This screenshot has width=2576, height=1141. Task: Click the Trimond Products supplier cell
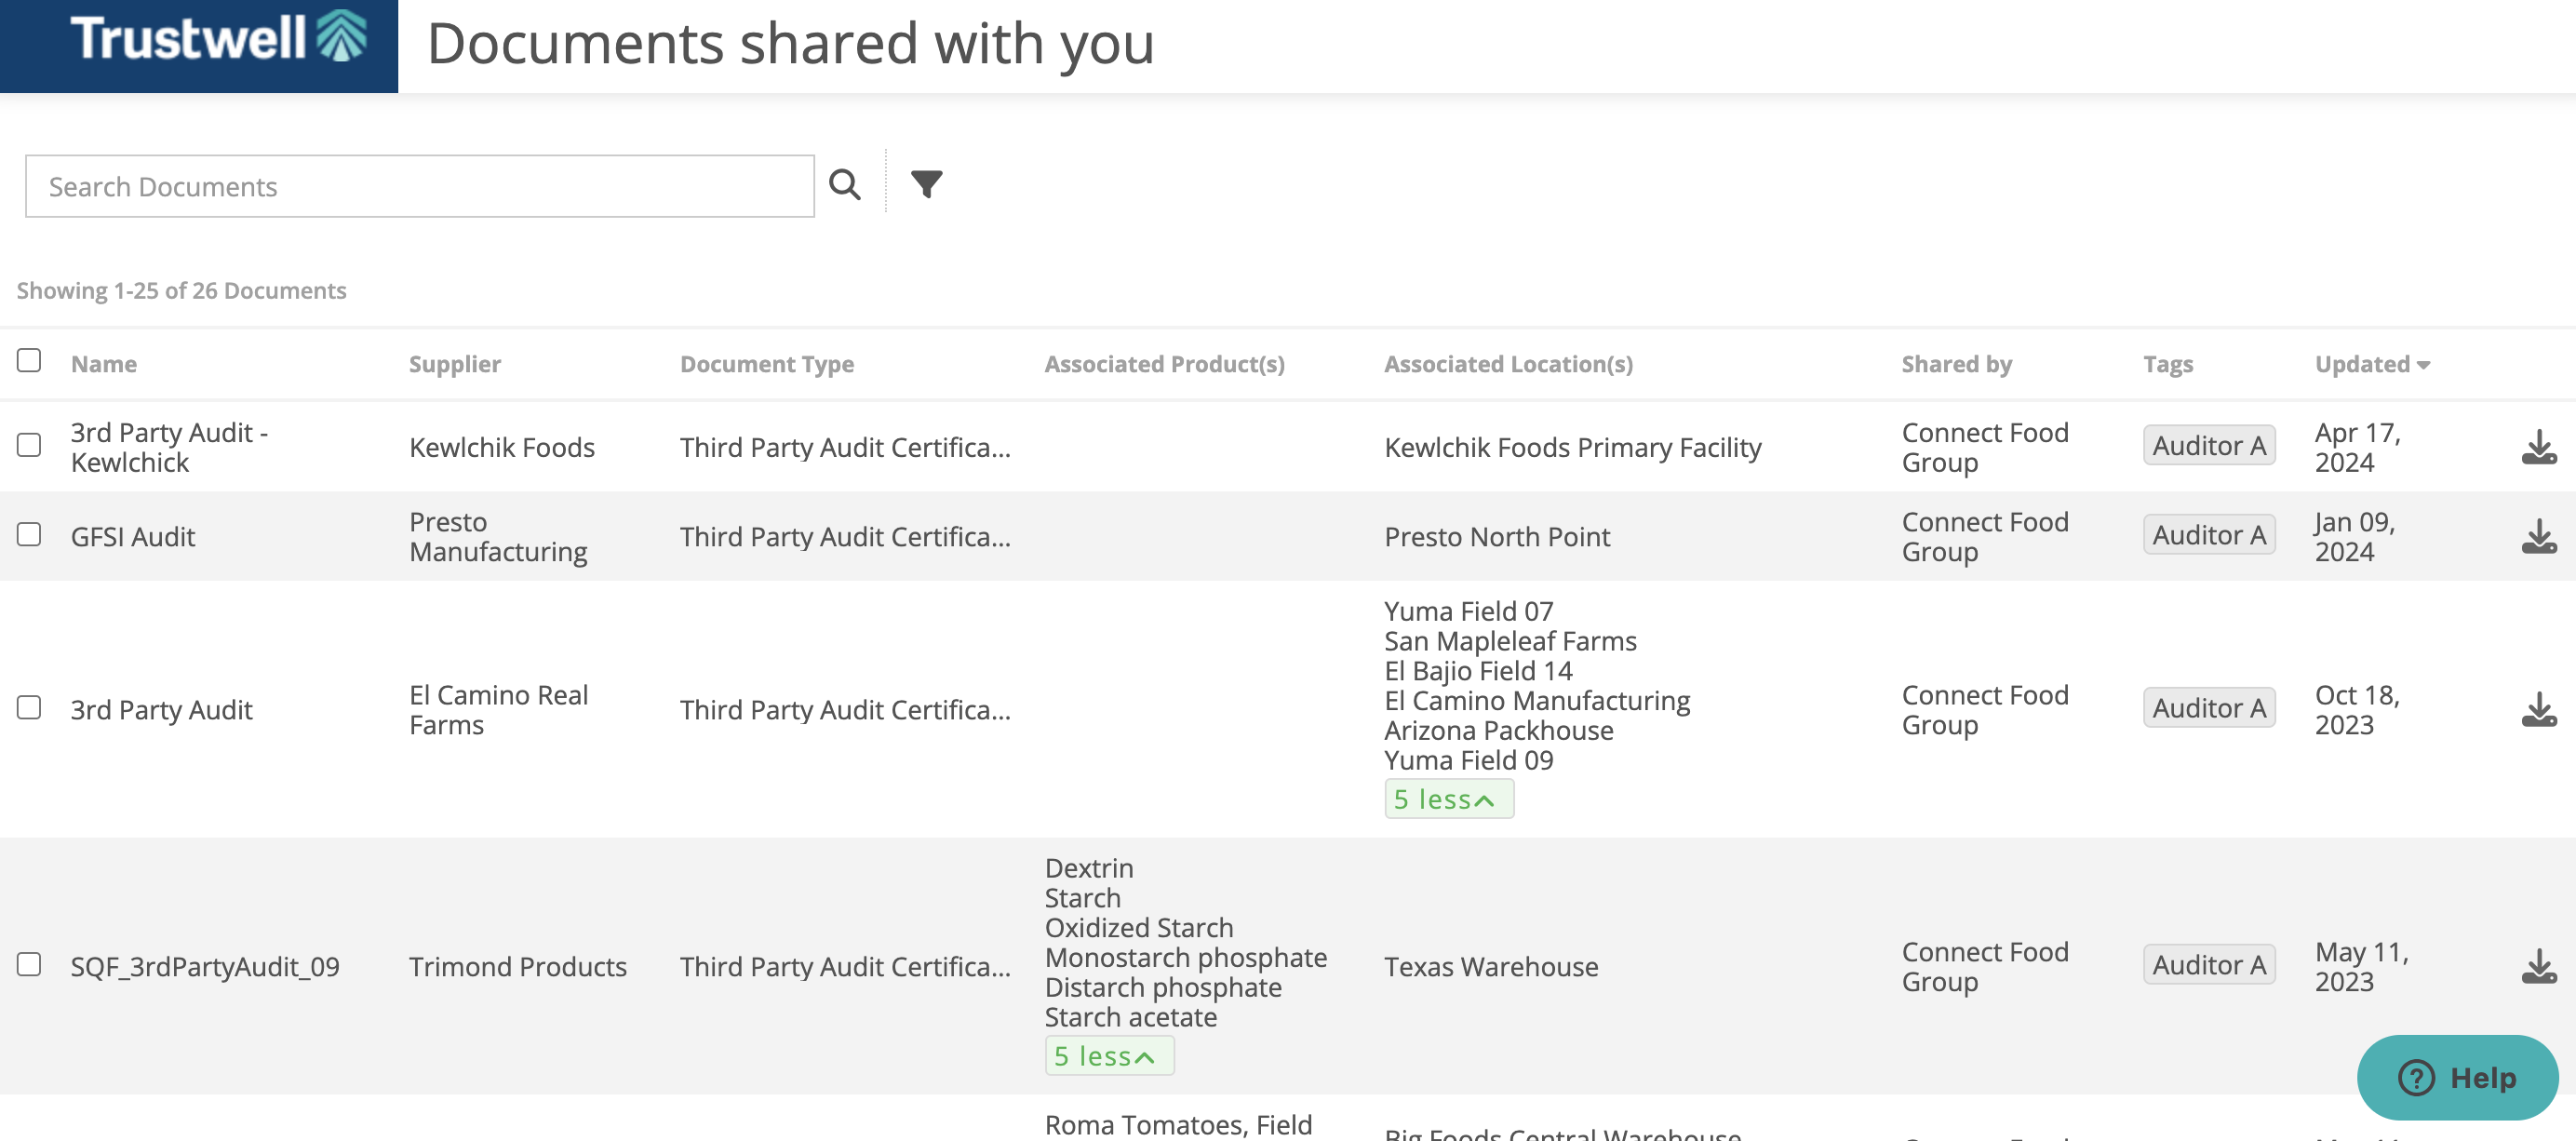(518, 967)
